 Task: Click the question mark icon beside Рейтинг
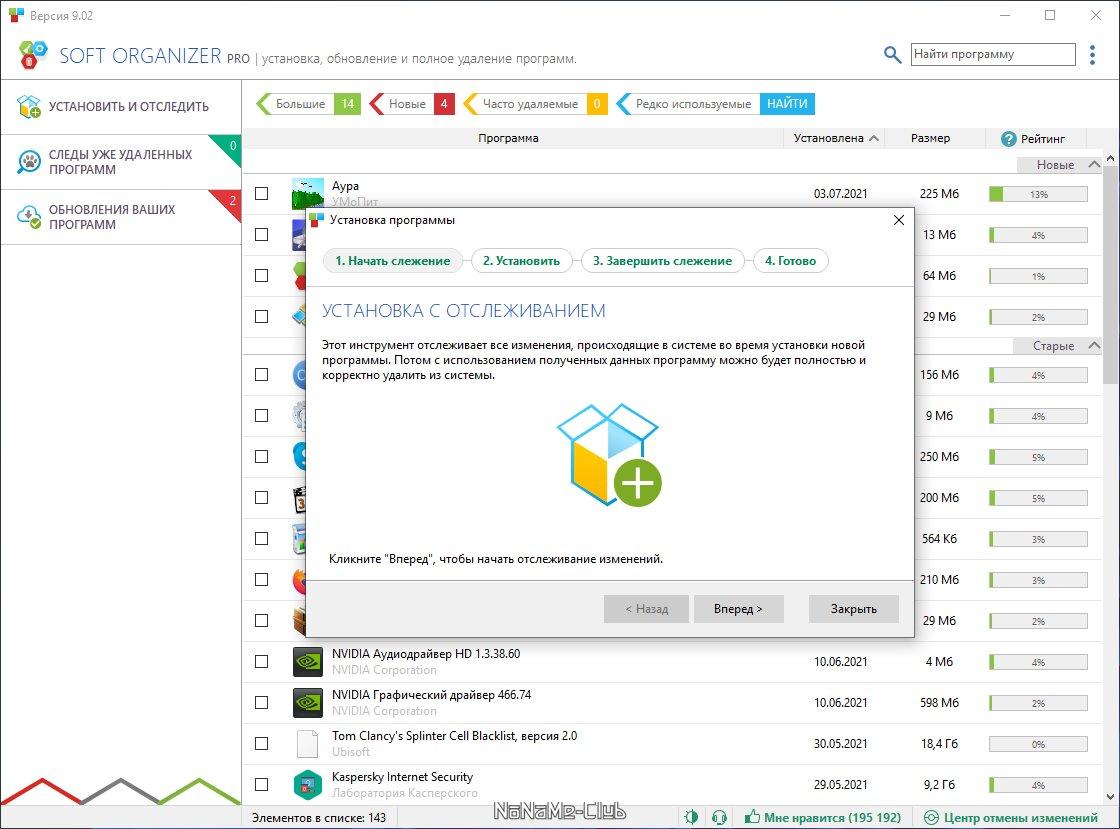pos(1008,138)
